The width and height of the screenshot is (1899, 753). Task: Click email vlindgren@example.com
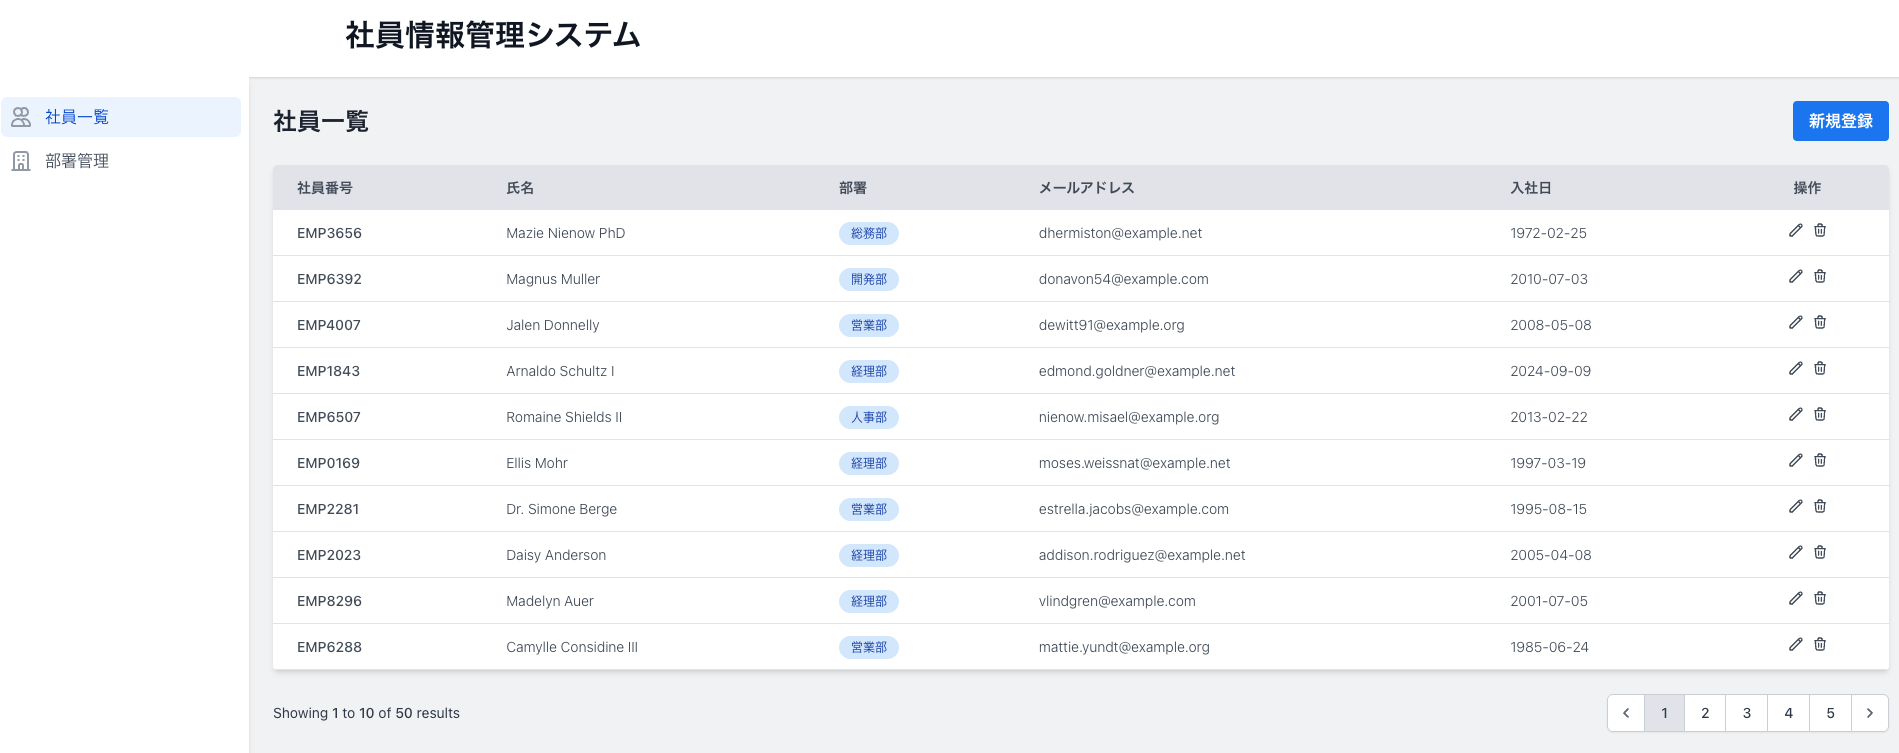click(1117, 601)
